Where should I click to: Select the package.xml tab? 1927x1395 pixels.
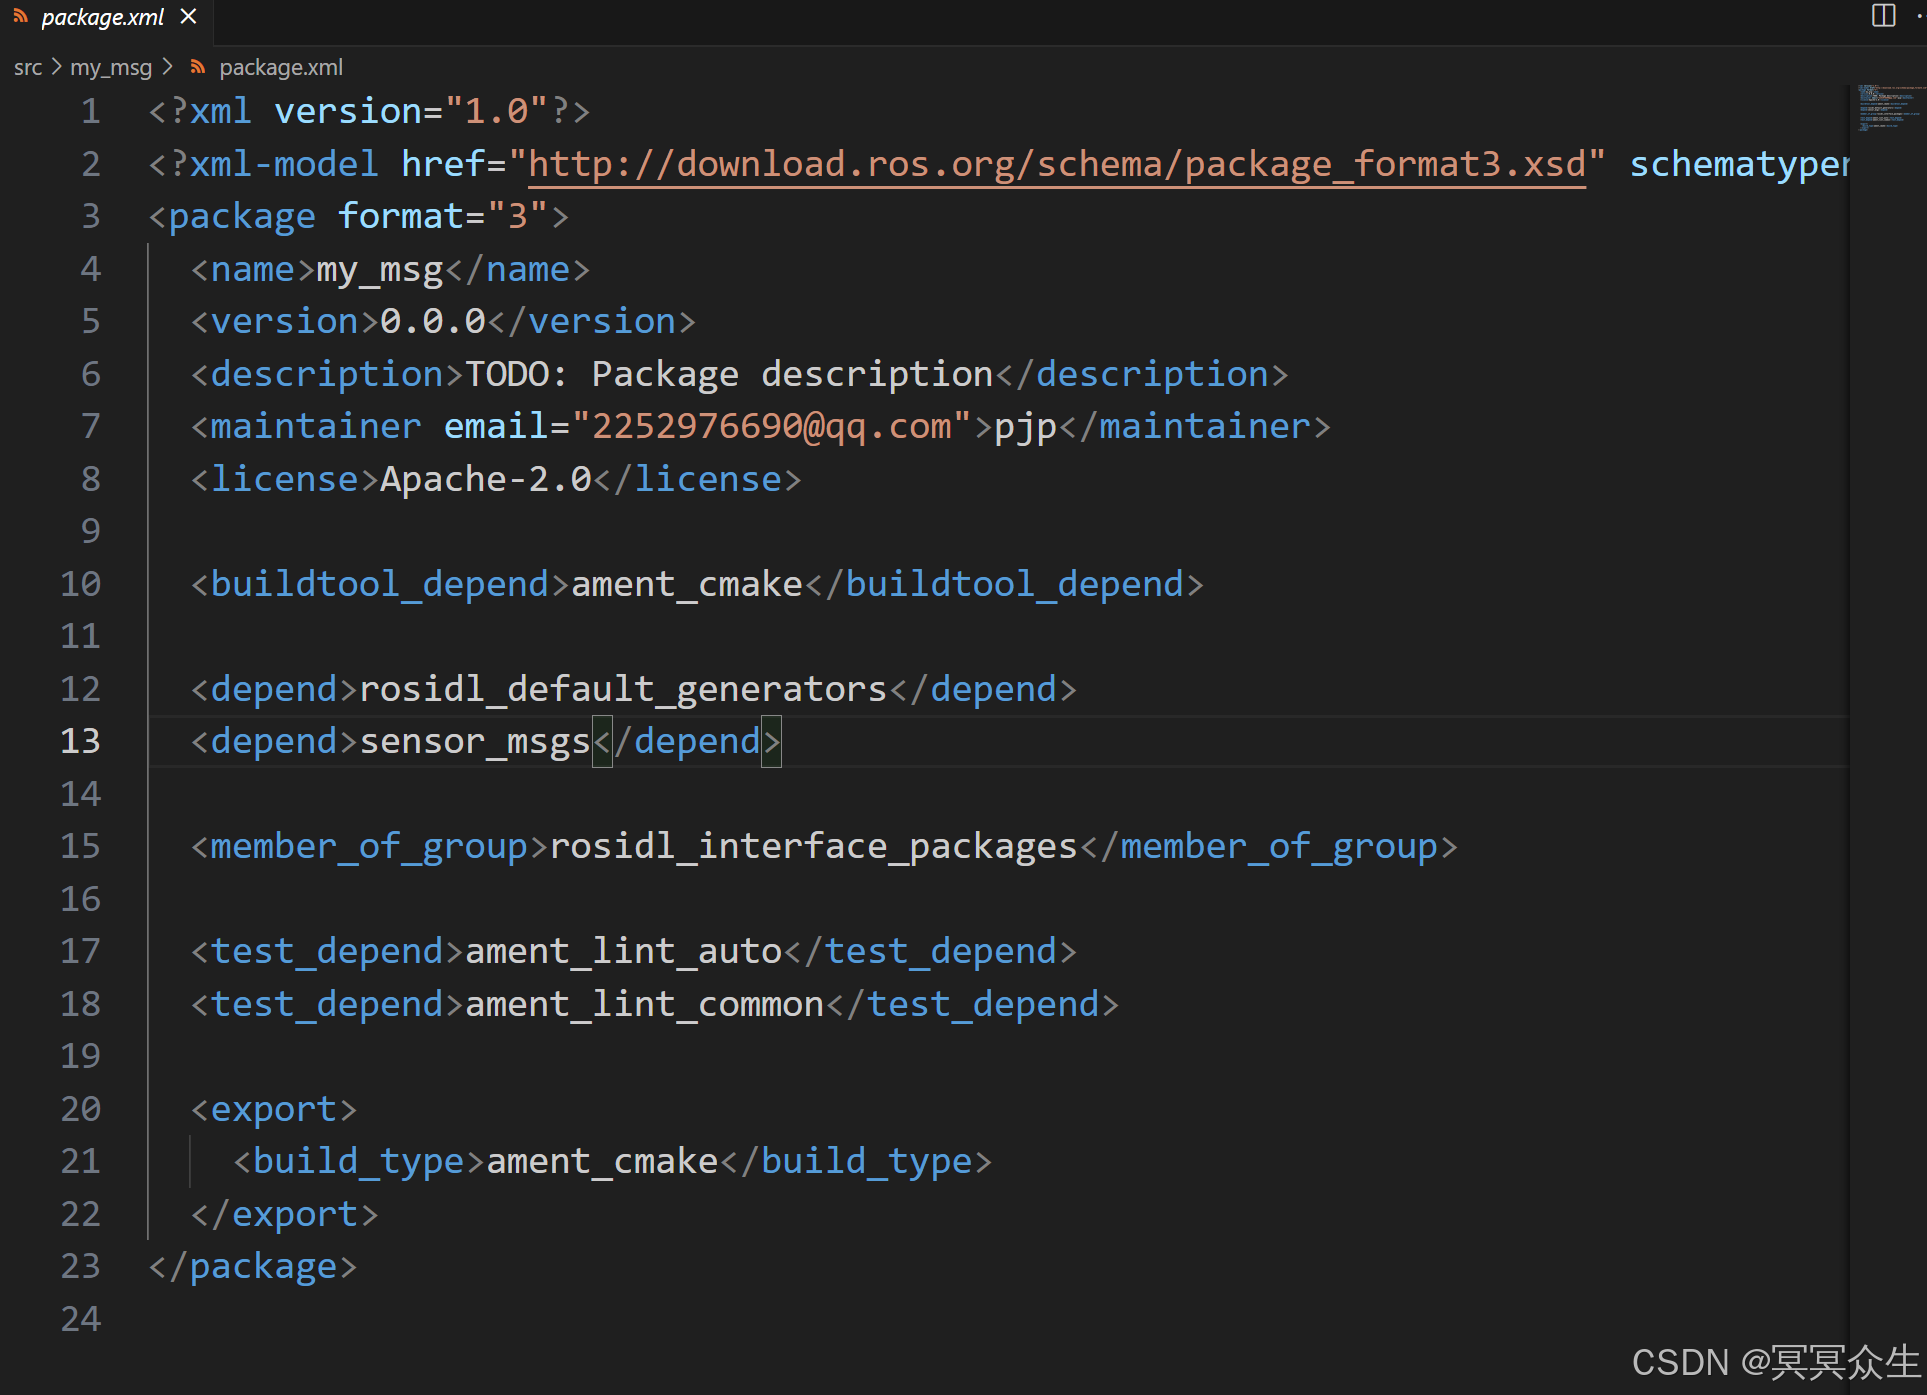[102, 17]
